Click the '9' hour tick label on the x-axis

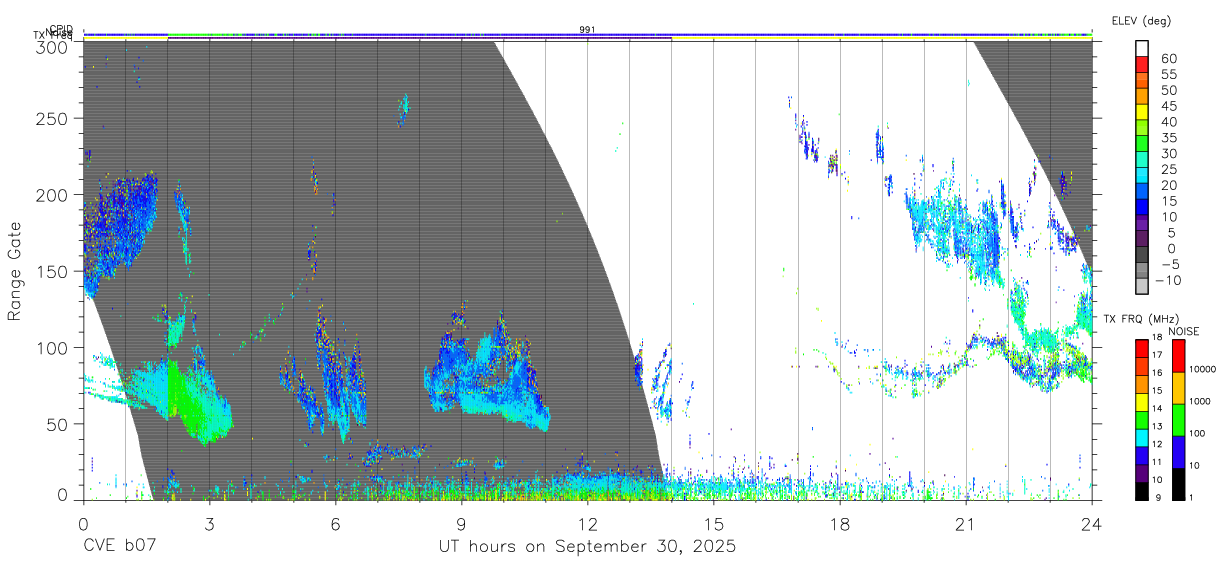coord(461,524)
